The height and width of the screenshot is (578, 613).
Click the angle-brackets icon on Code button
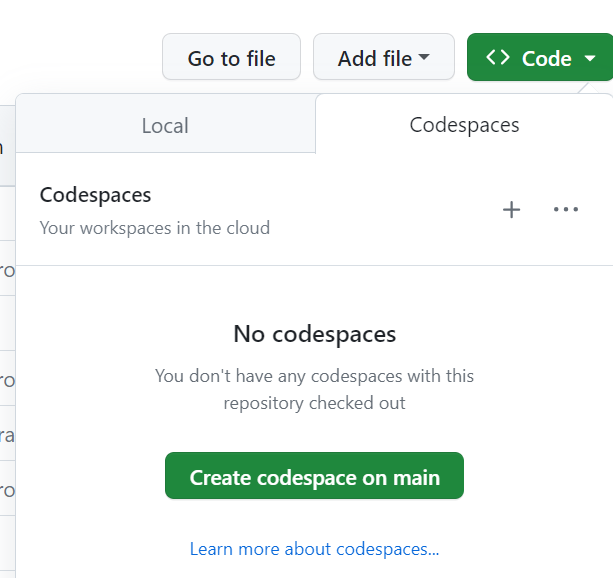click(498, 58)
